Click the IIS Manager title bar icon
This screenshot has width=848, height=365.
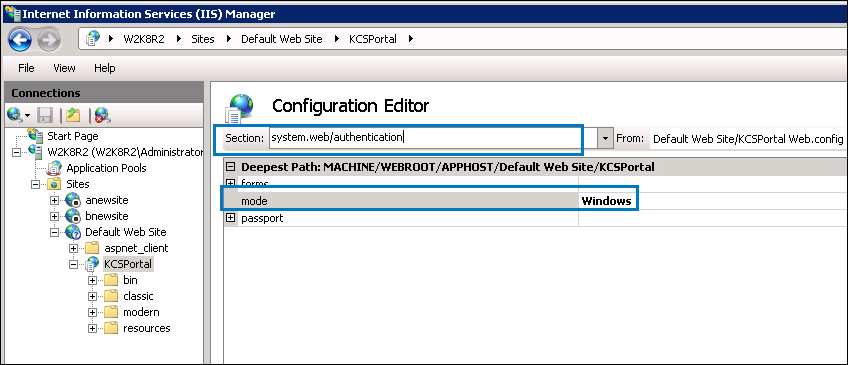12,13
